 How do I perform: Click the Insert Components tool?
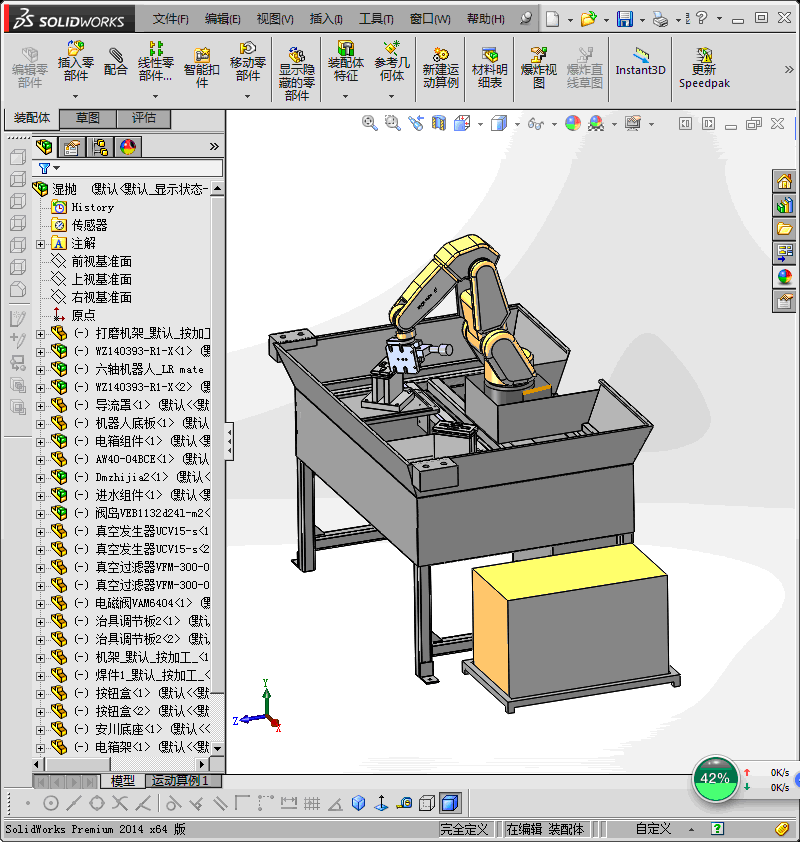click(76, 61)
